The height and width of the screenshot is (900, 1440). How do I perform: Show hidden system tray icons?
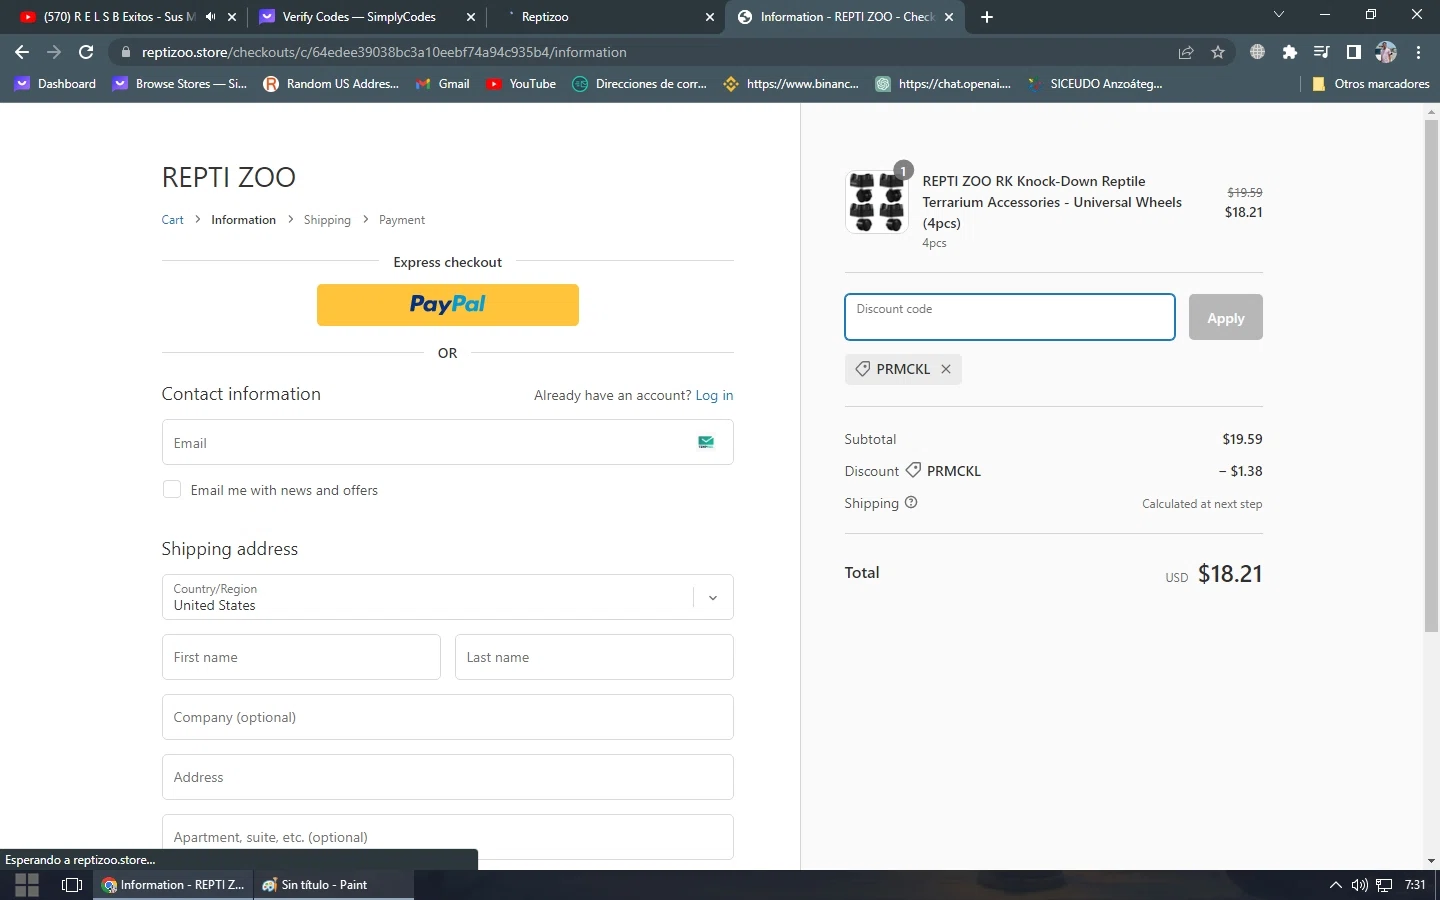click(1335, 885)
